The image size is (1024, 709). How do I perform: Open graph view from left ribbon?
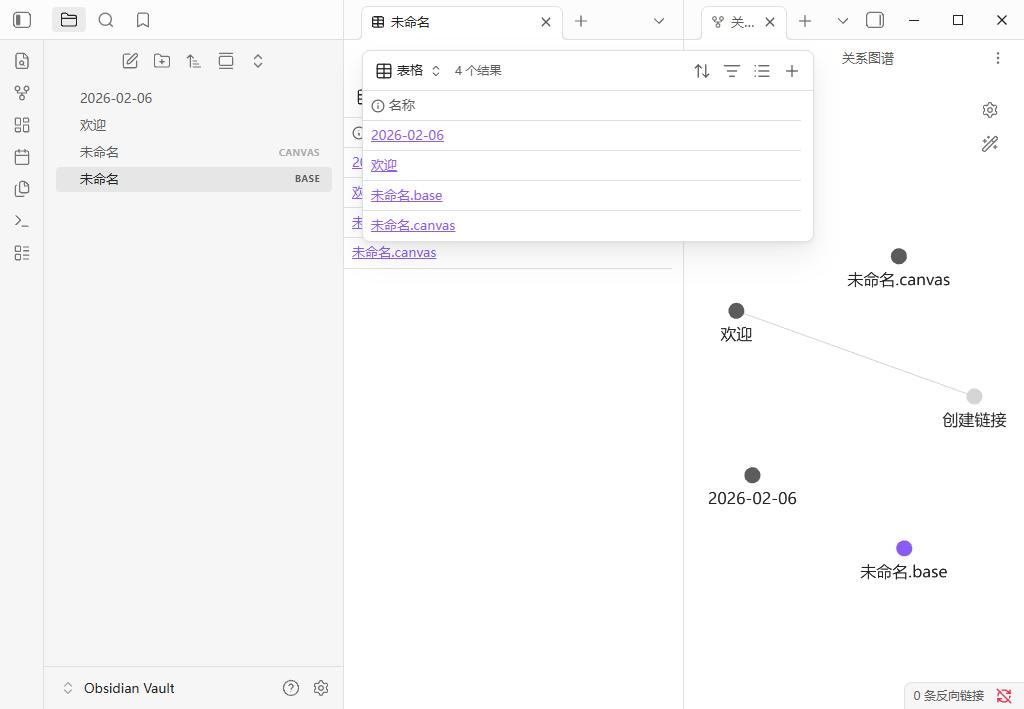pyautogui.click(x=22, y=93)
